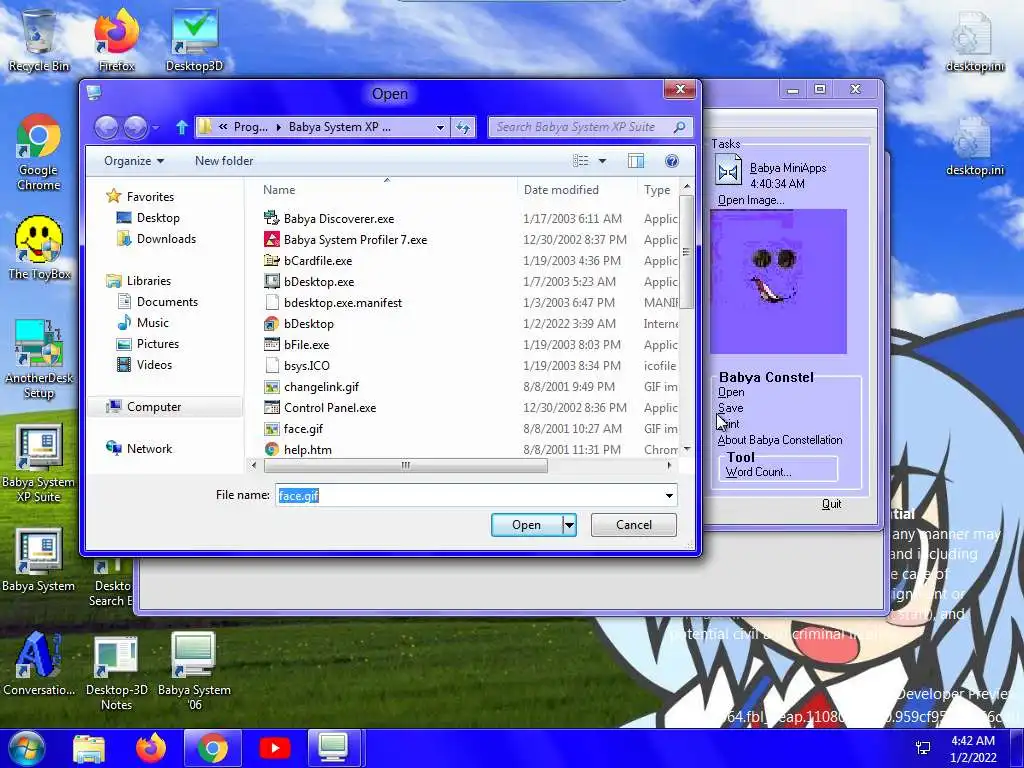Click About Babya Constellation
1024x768 pixels.
tap(780, 440)
